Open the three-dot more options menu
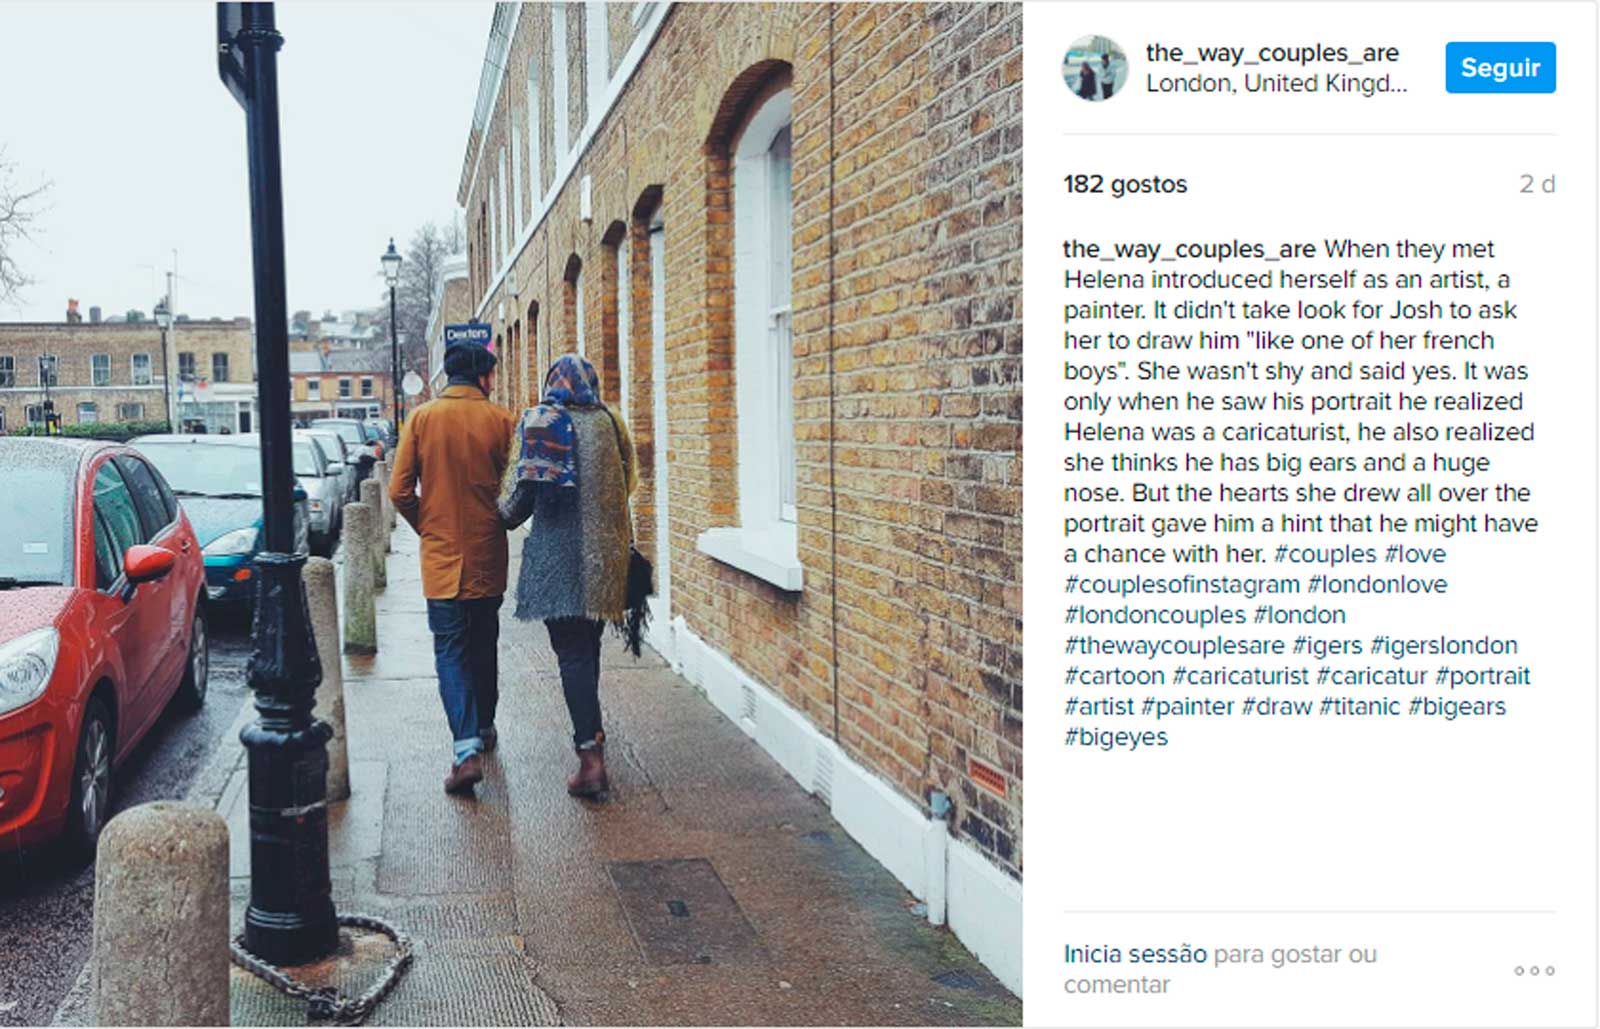 tap(1534, 970)
